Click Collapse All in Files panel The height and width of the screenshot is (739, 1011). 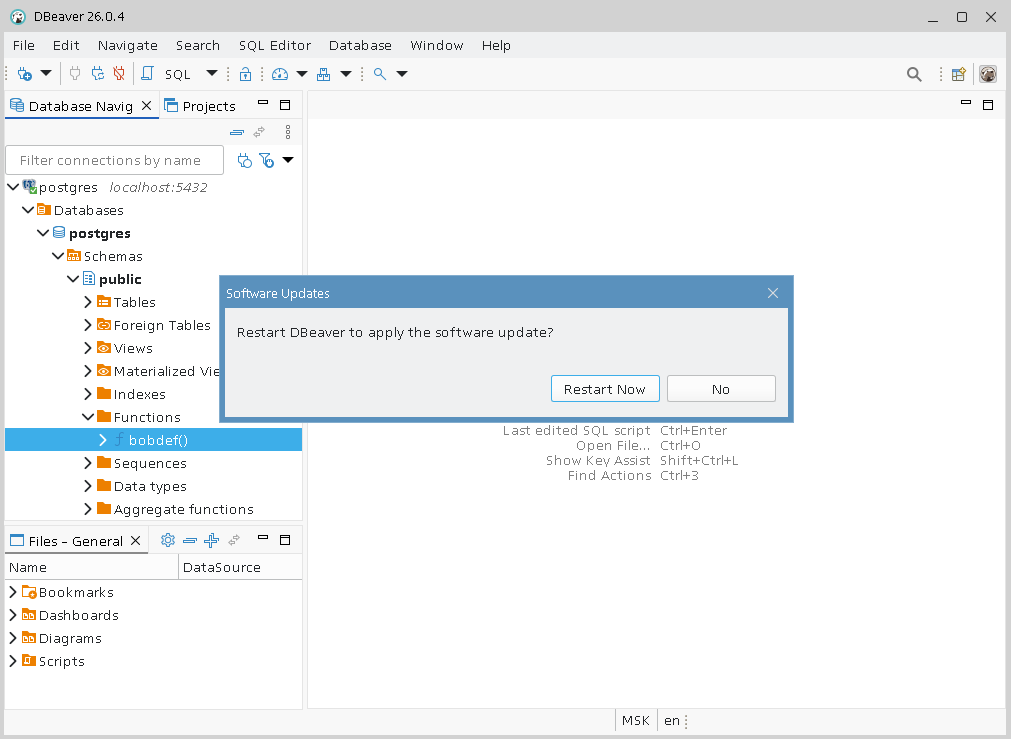[190, 540]
